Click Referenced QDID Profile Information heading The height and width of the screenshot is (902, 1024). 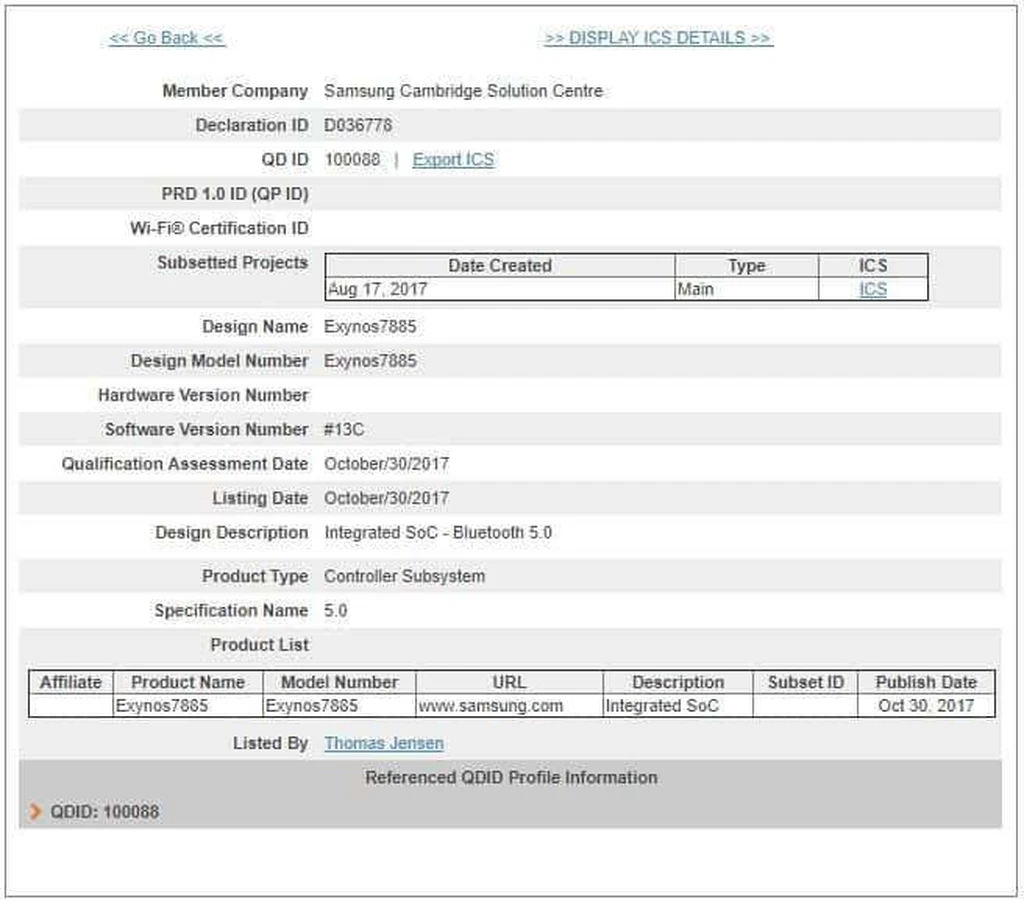coord(511,778)
